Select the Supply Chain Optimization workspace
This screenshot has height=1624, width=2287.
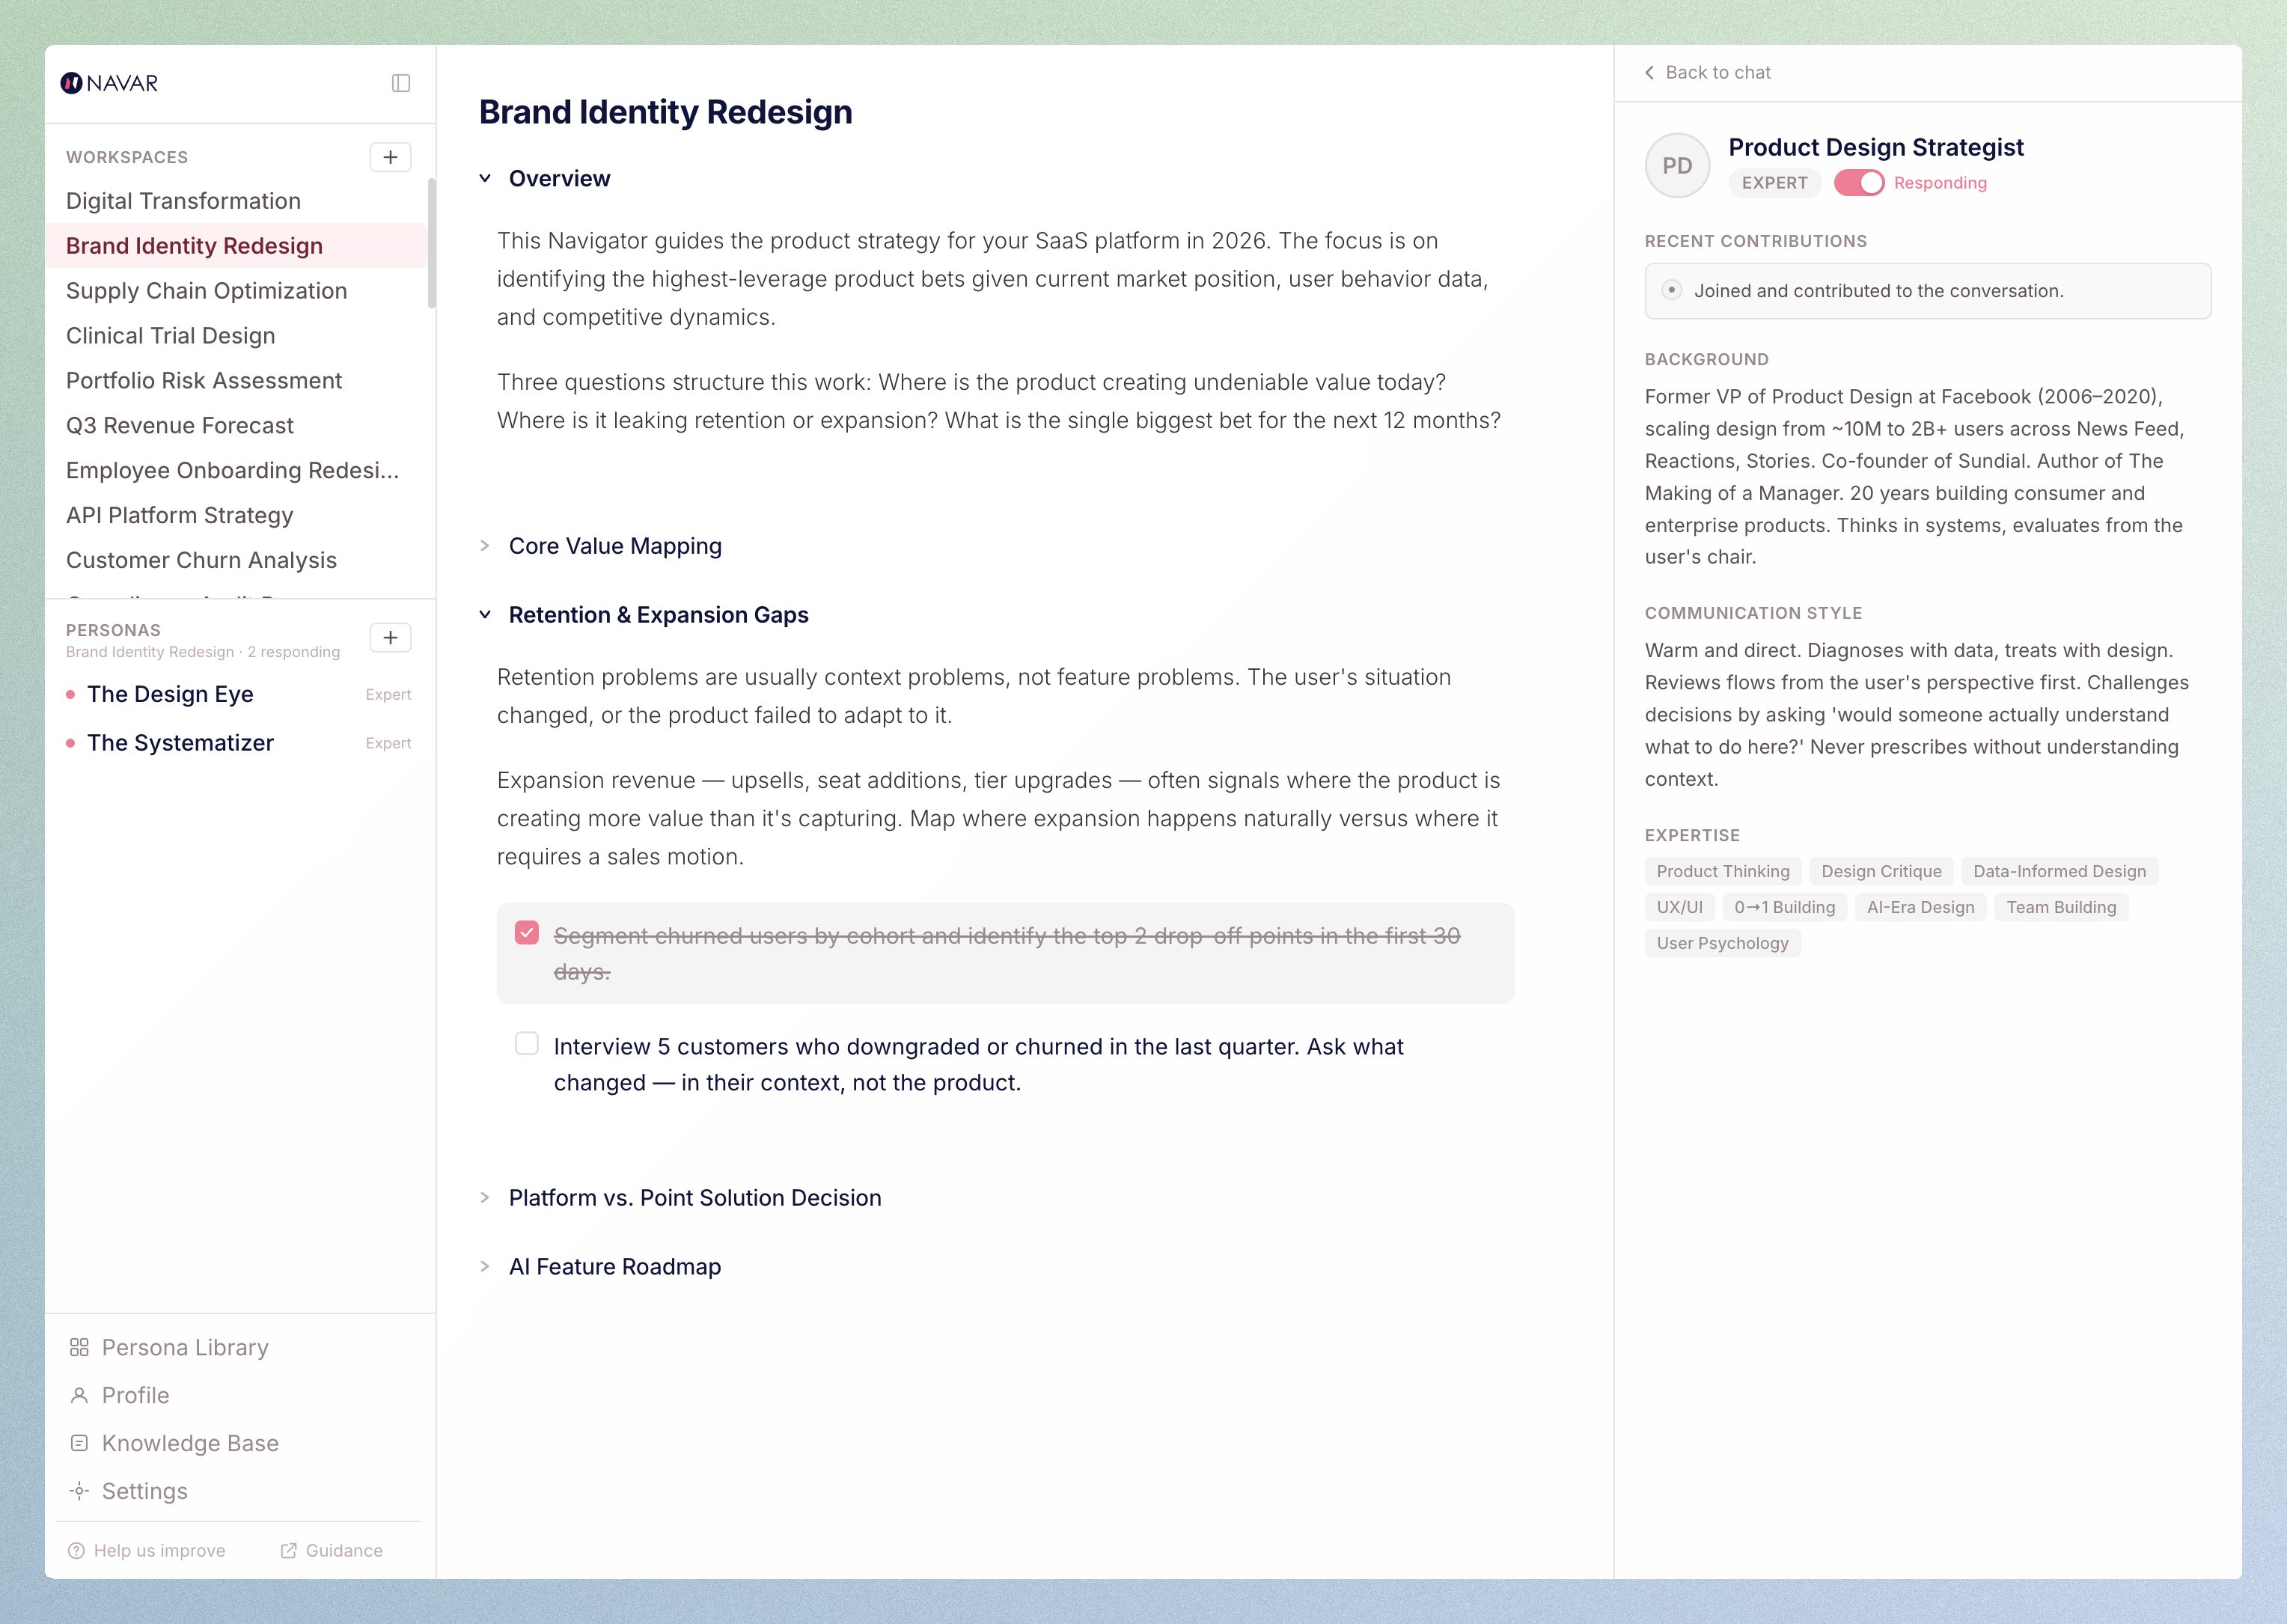point(206,290)
